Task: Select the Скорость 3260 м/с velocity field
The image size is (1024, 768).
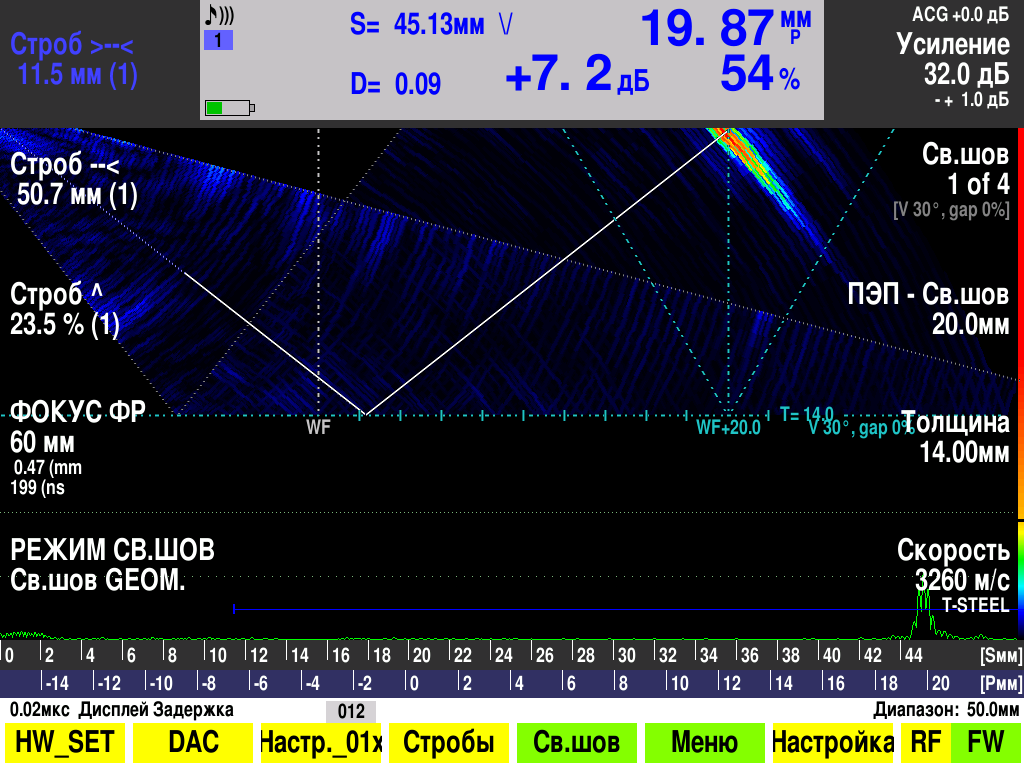Action: tap(955, 565)
